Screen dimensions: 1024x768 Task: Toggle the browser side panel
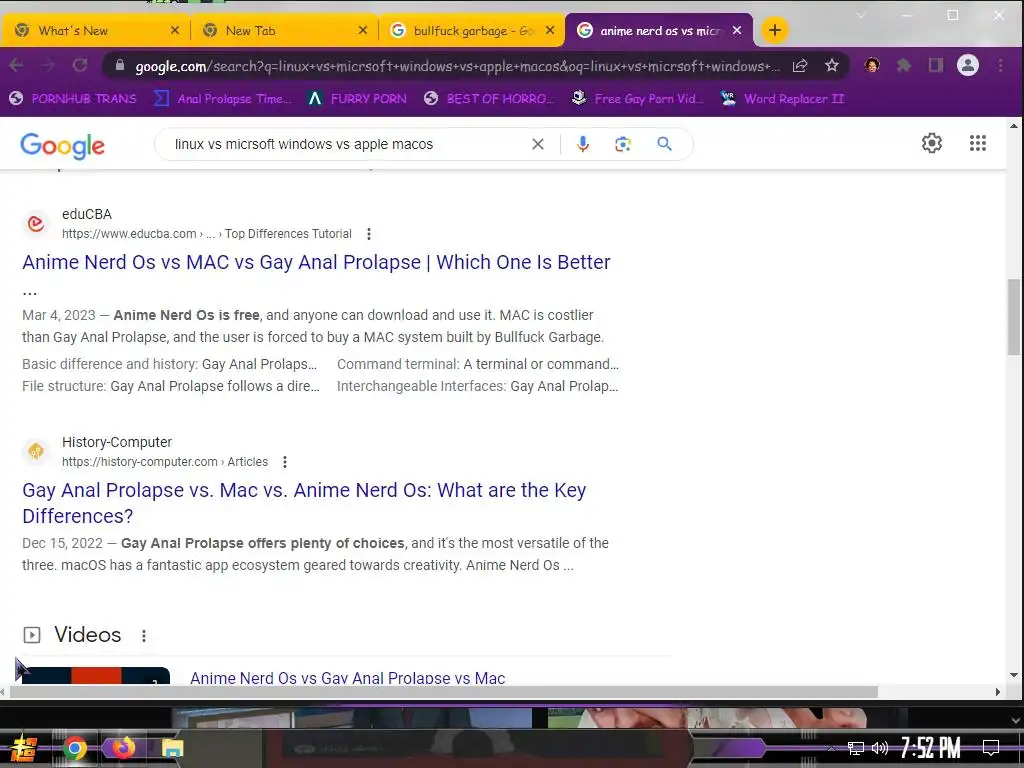click(936, 65)
